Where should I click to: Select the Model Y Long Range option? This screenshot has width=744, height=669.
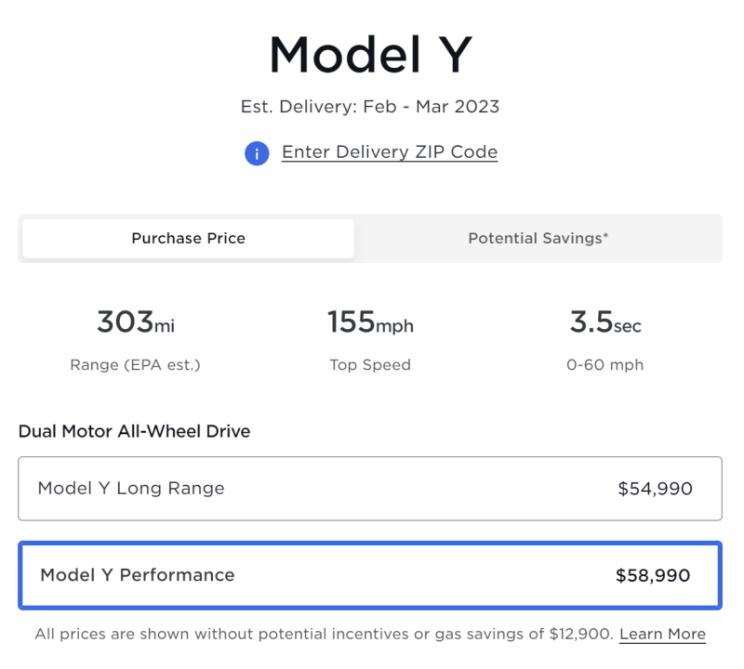click(369, 489)
